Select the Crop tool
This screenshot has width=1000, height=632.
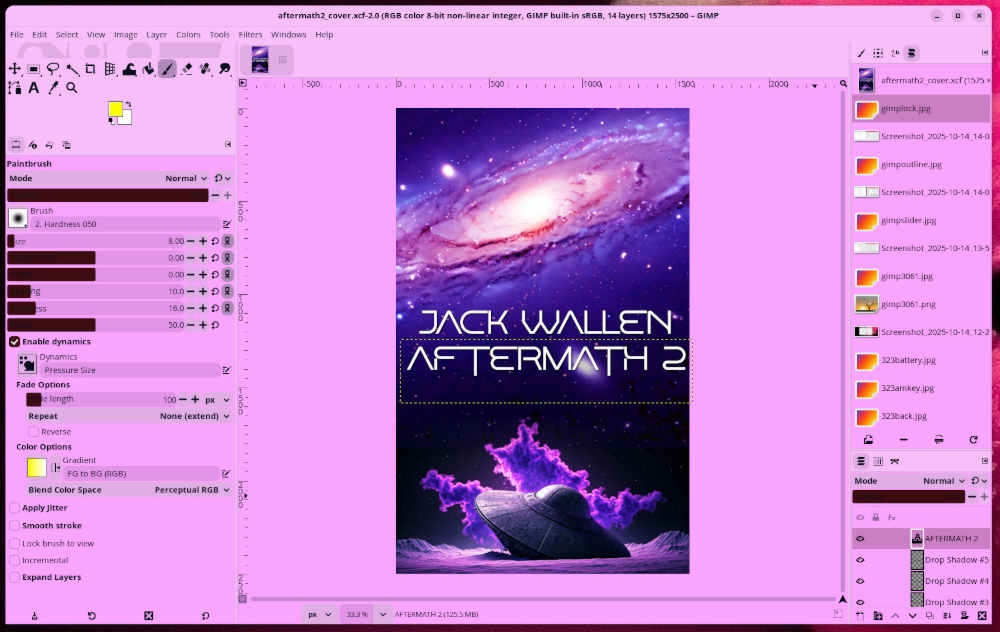[x=90, y=69]
